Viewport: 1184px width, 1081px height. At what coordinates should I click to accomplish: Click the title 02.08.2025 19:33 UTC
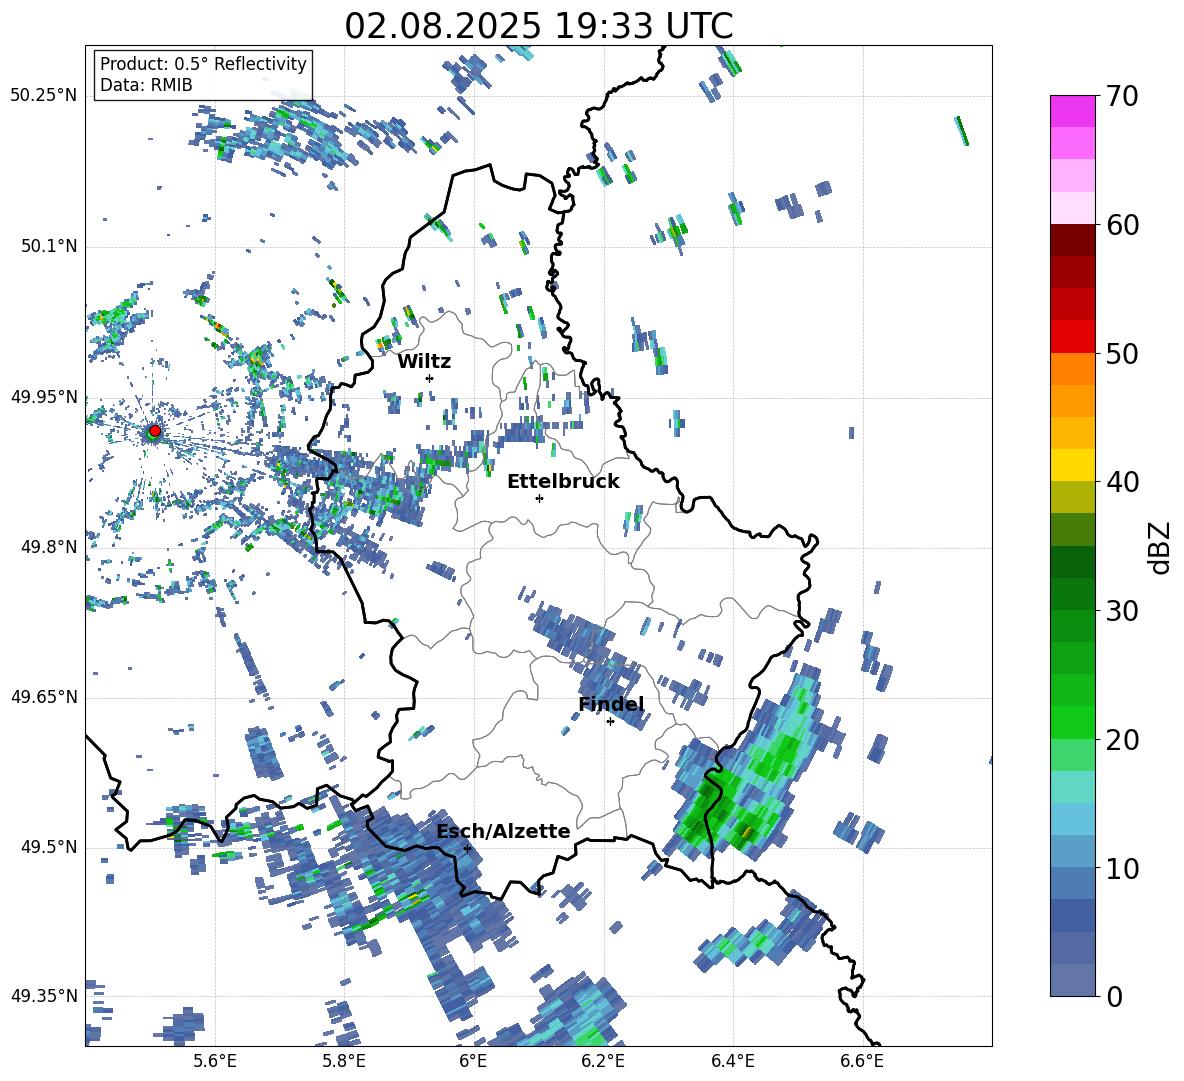pos(539,26)
